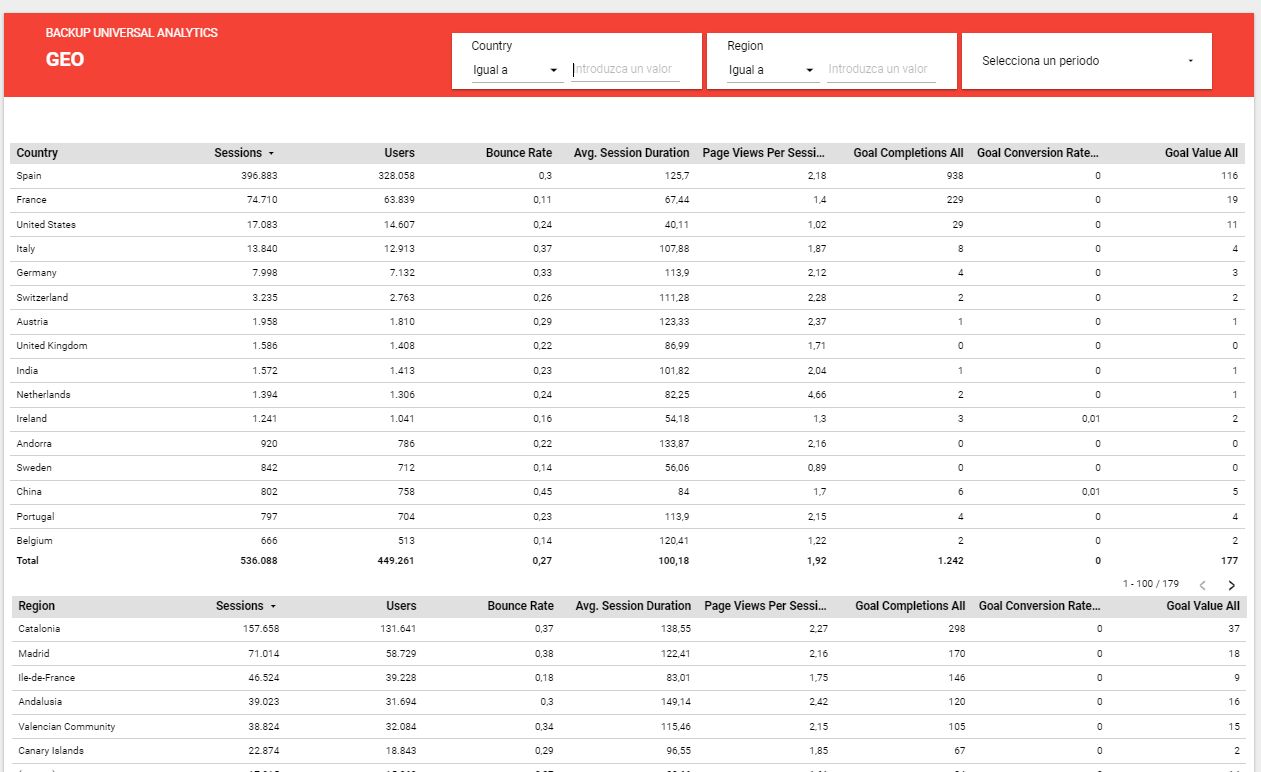Viewport: 1261px width, 772px height.
Task: Select the China country row
Action: tap(627, 492)
